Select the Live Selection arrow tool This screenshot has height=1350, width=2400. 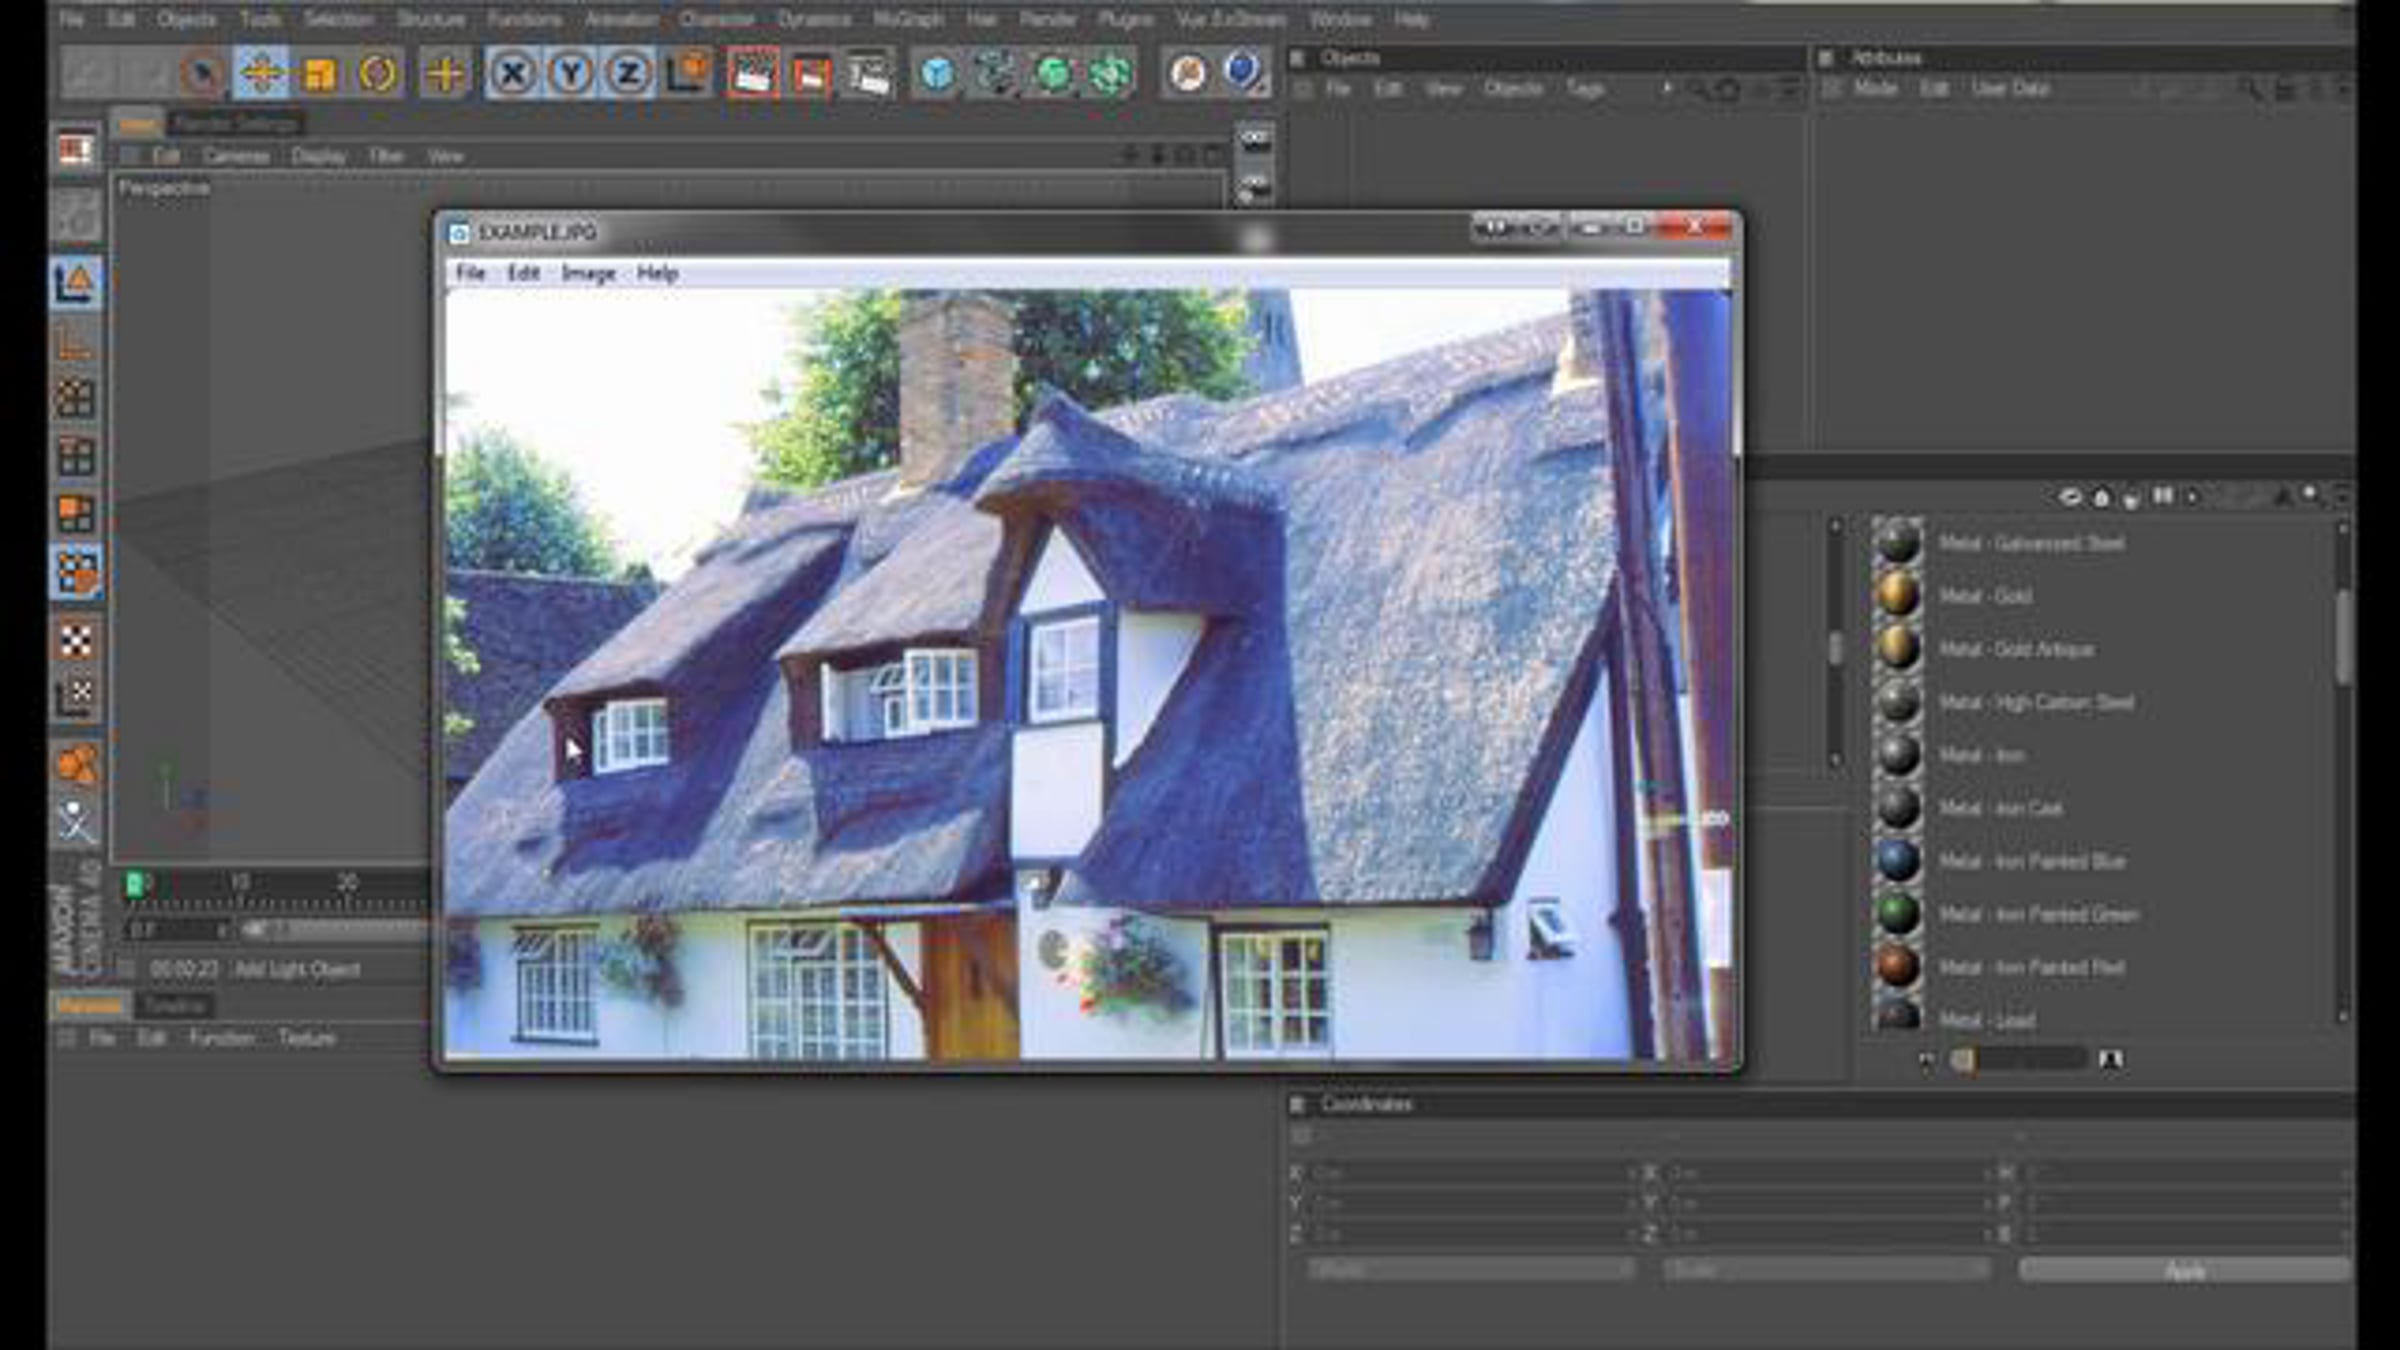tap(203, 73)
